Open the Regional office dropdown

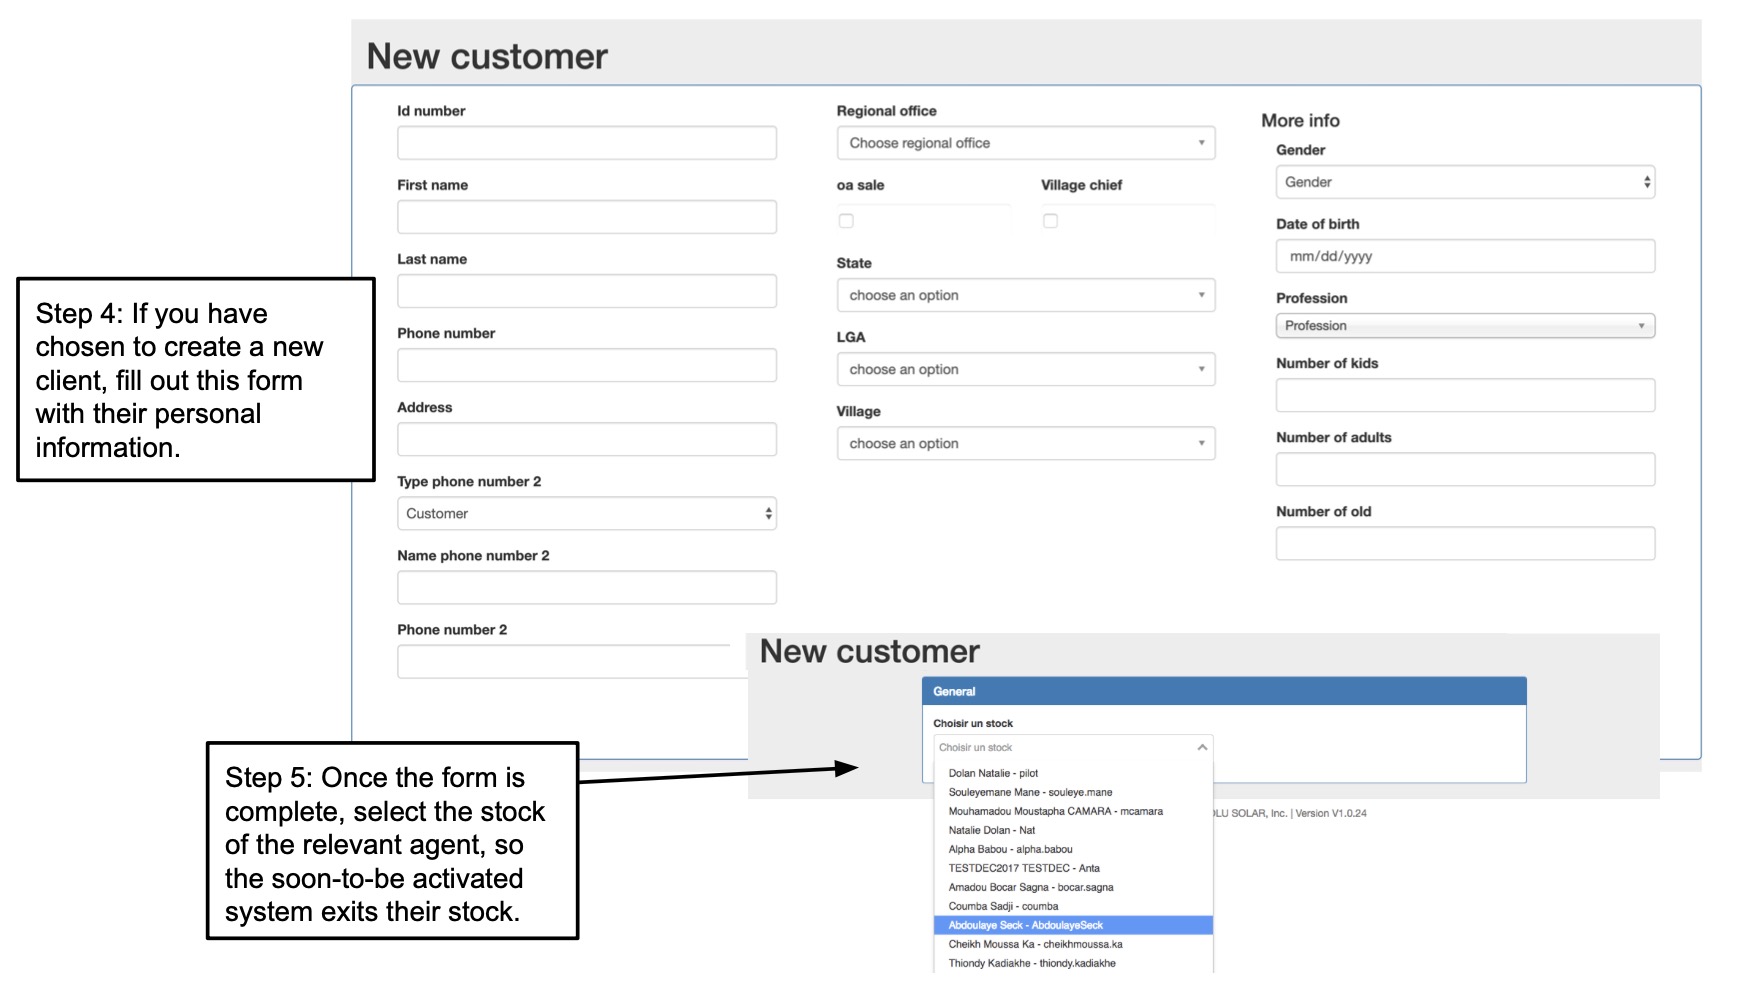[1025, 143]
